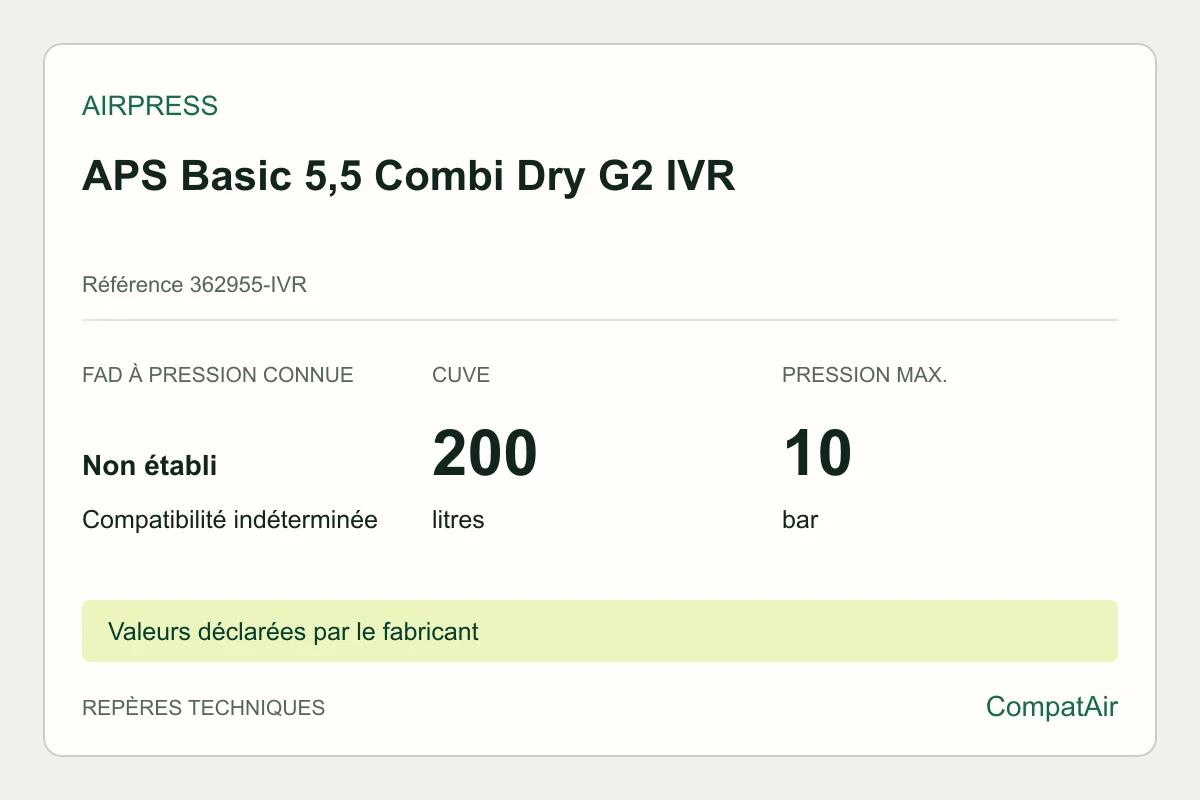This screenshot has width=1200, height=800.
Task: Click the Valeurs déclarées par le fabricant banner
Action: click(293, 631)
